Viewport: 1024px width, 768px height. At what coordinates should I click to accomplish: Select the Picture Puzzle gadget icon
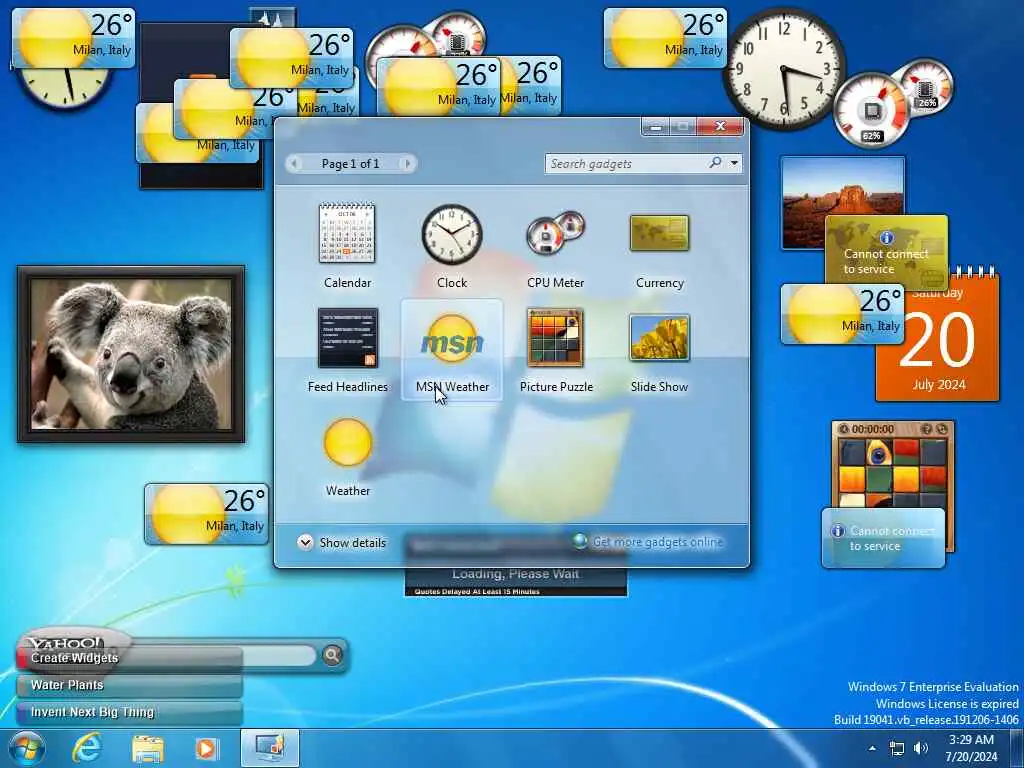[x=556, y=338]
